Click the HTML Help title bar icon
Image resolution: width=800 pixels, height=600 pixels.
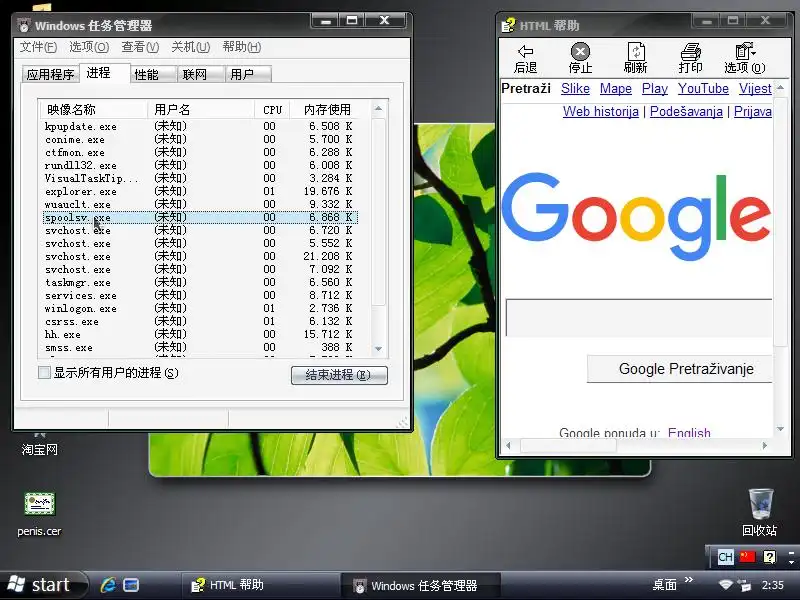point(508,25)
